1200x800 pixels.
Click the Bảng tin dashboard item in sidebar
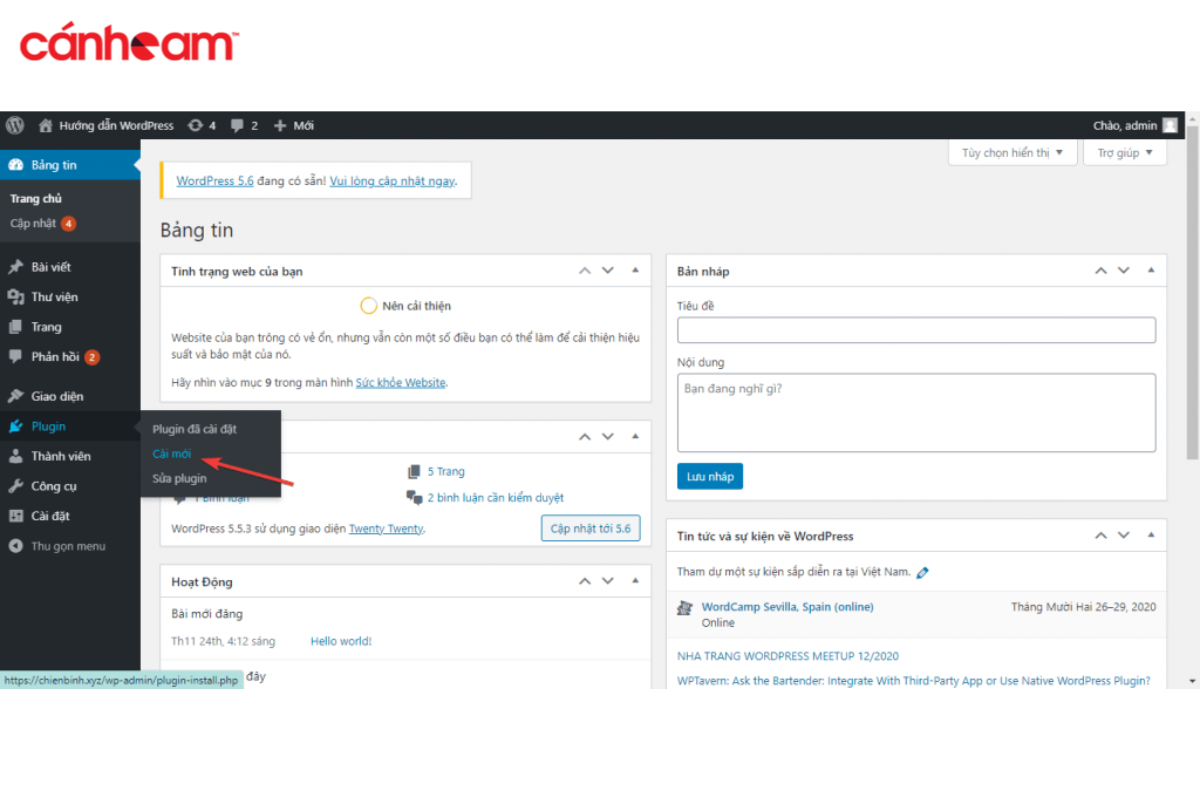(70, 165)
